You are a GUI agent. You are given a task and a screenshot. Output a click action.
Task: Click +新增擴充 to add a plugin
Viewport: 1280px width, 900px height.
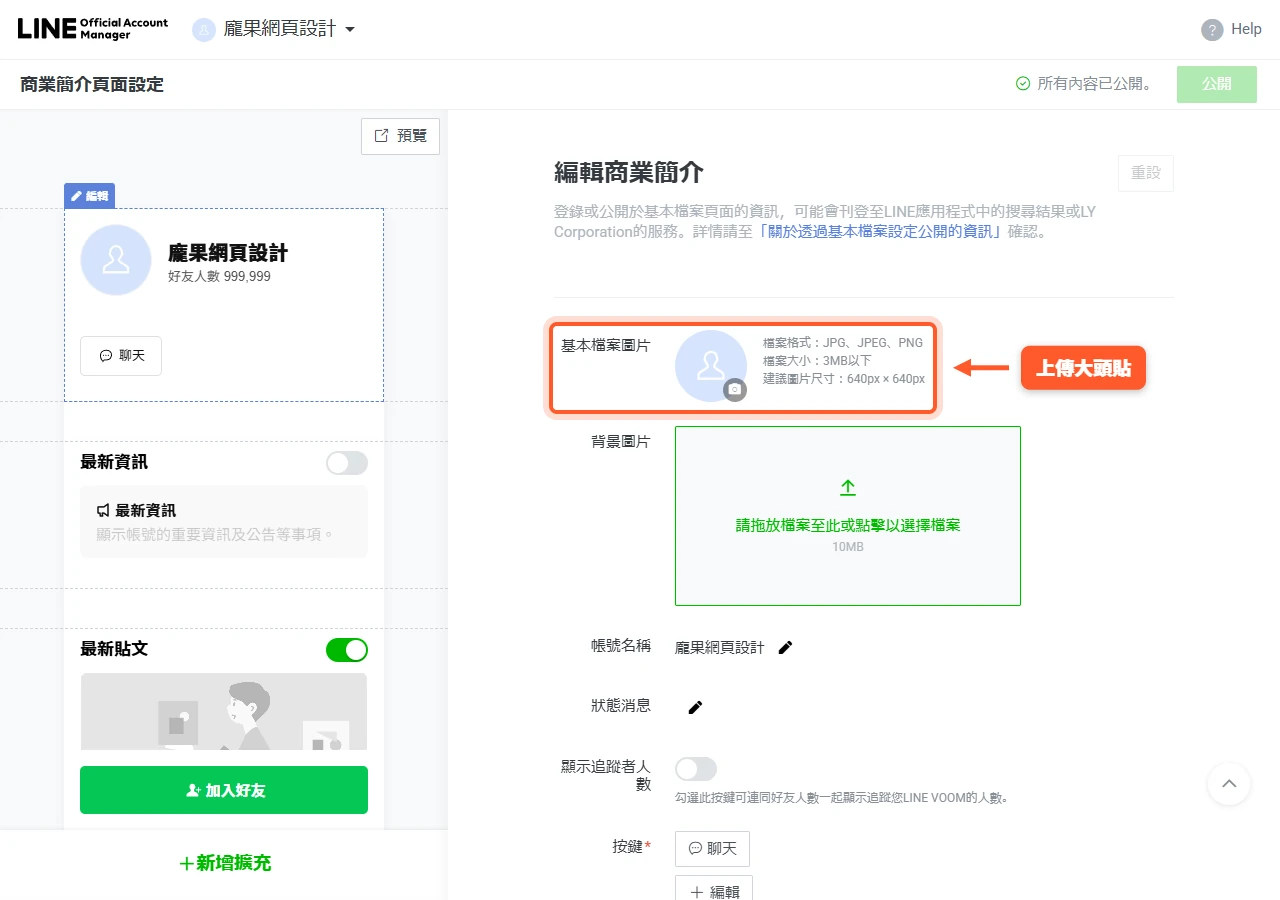(224, 863)
